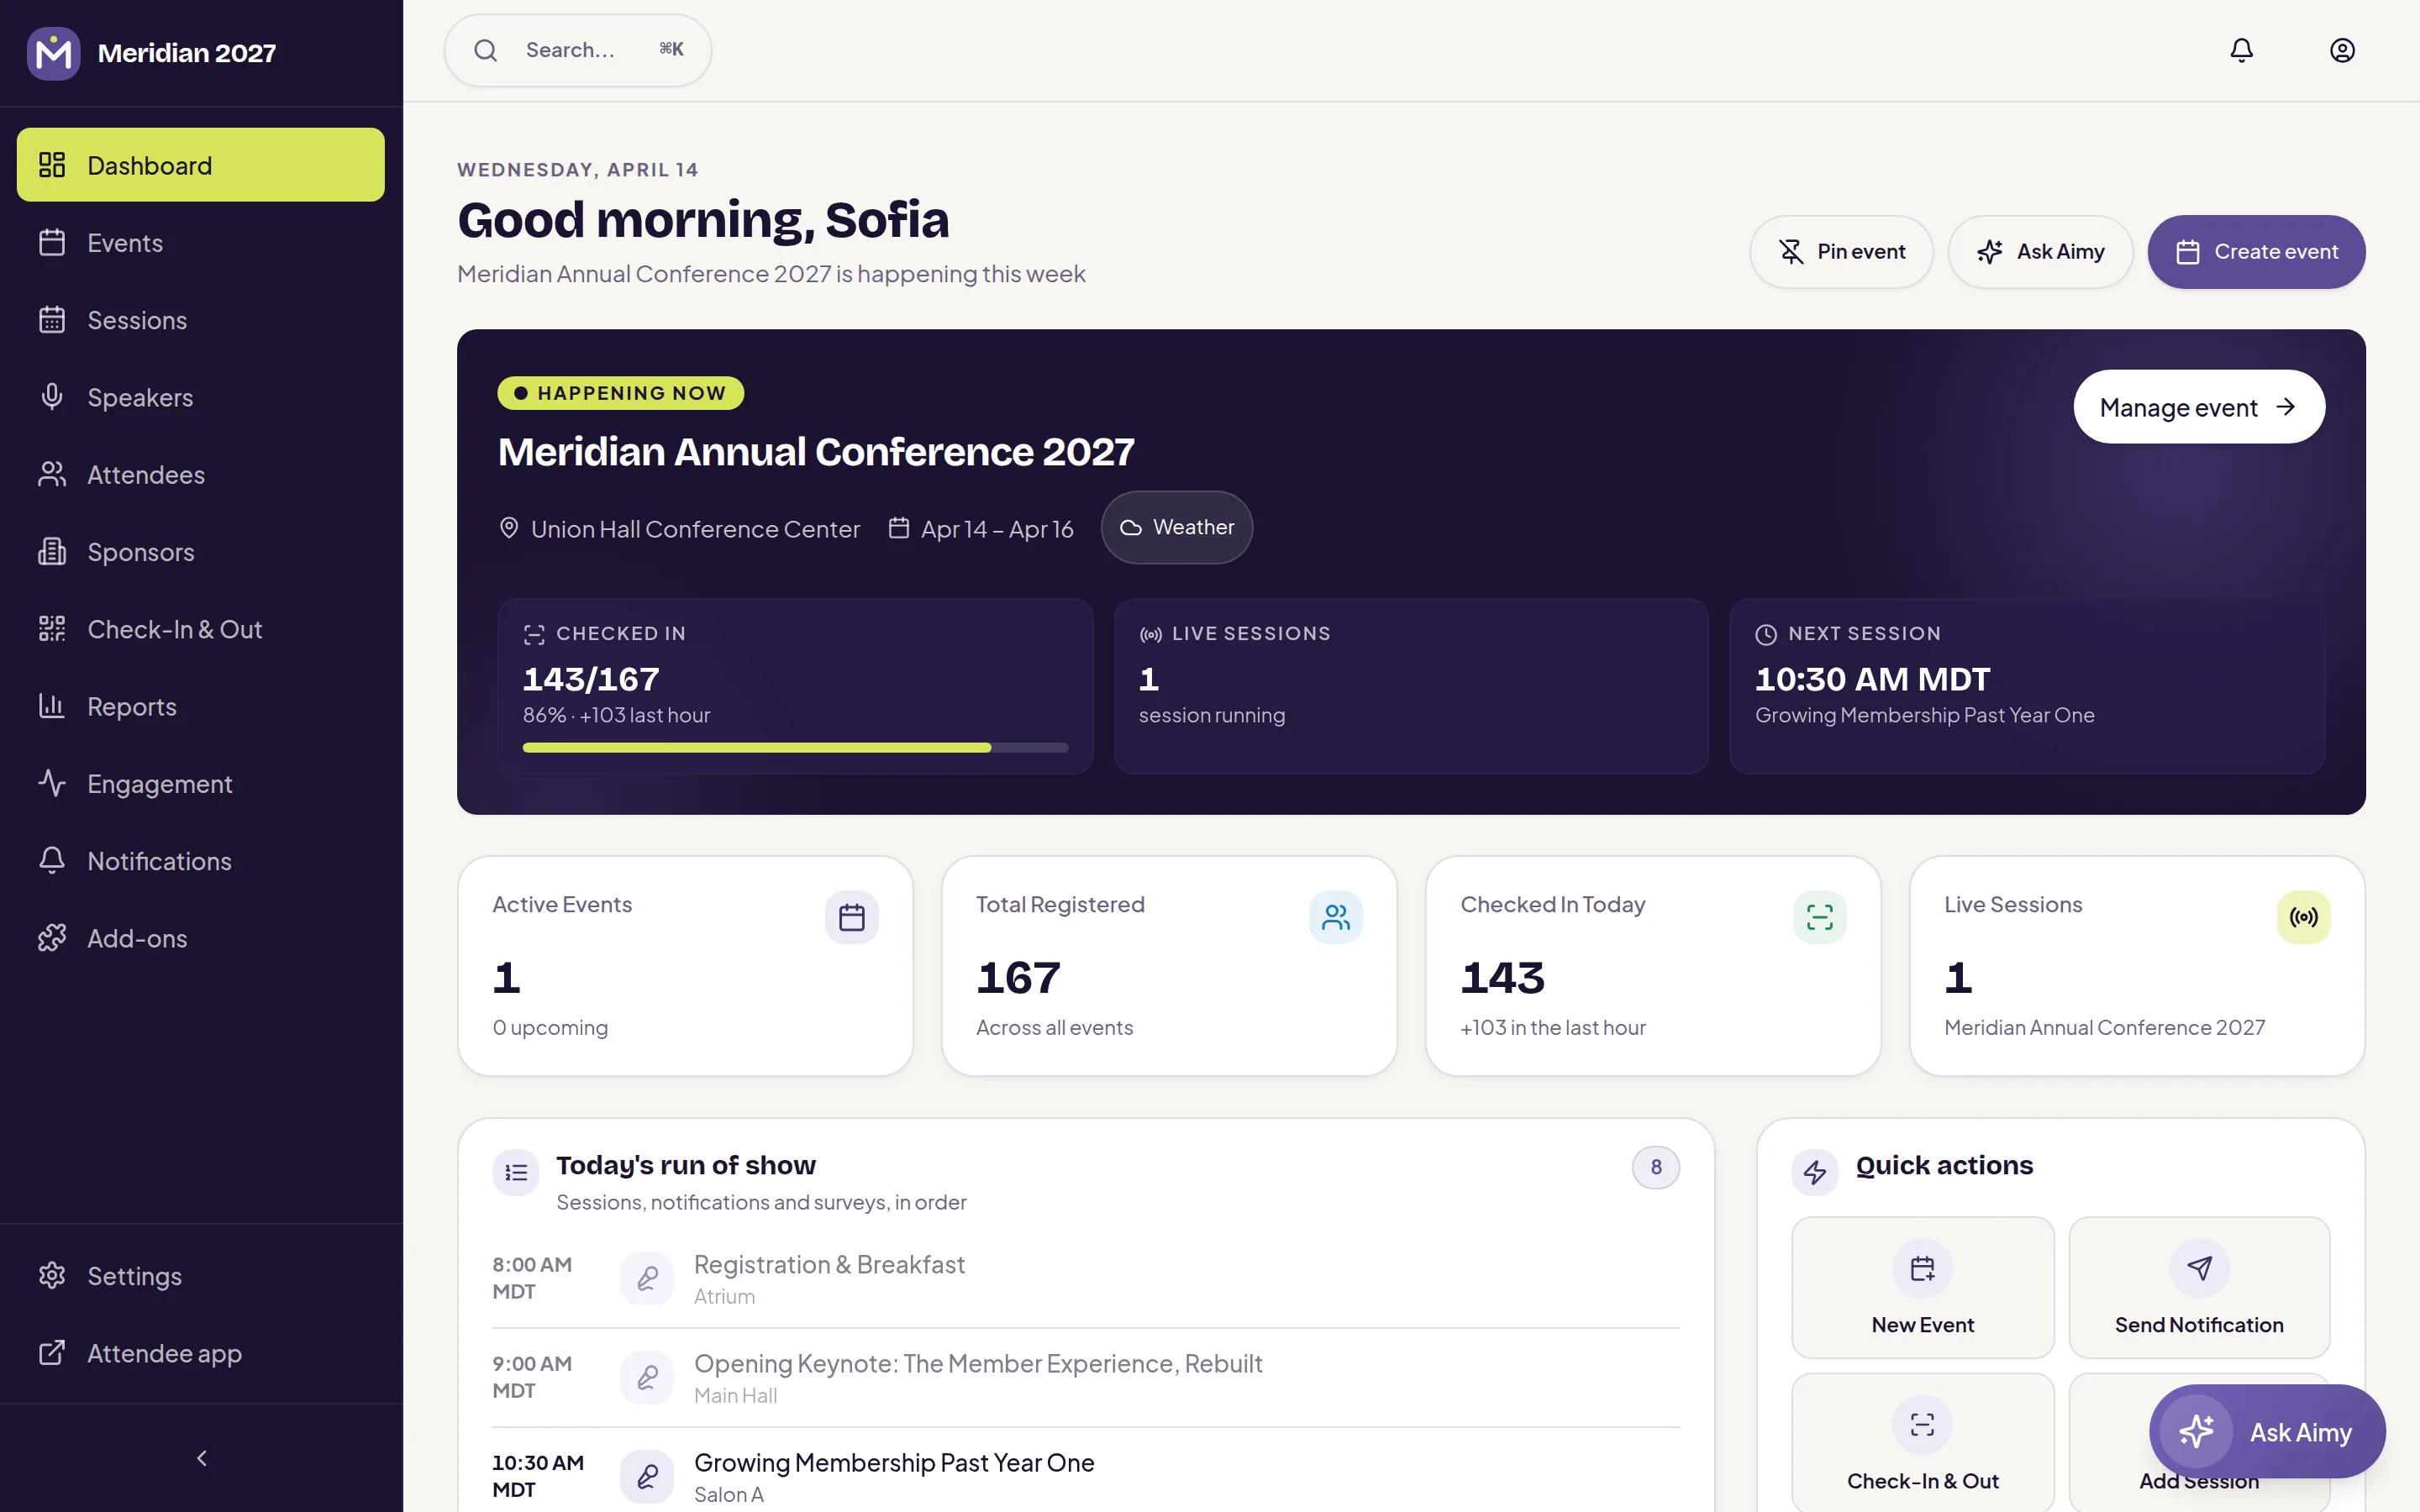Click the Checked In Today scan icon

pos(1820,917)
